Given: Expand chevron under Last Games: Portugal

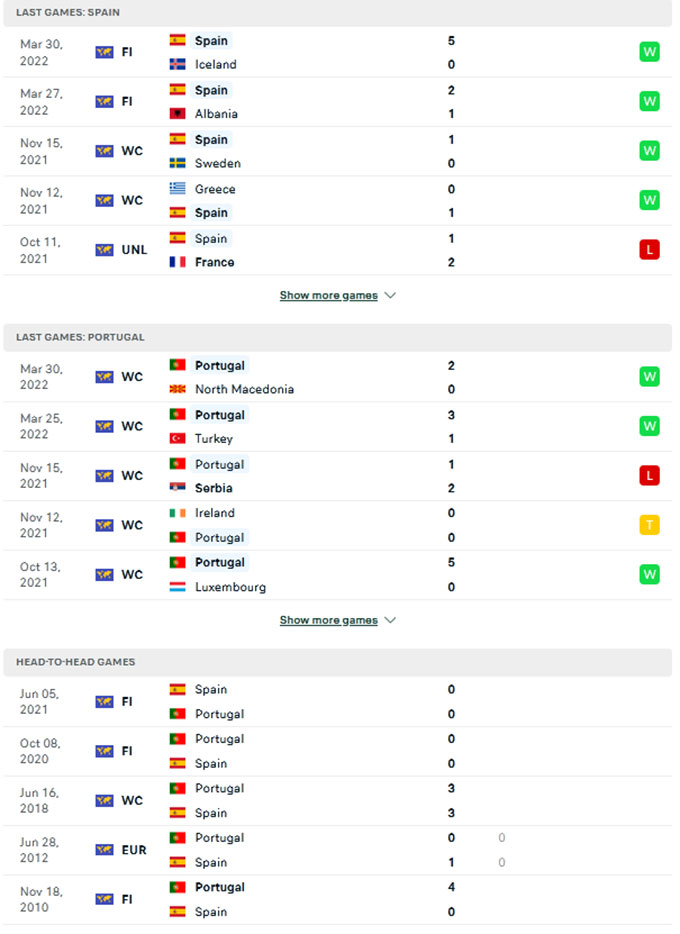Looking at the screenshot, I should click(x=390, y=620).
